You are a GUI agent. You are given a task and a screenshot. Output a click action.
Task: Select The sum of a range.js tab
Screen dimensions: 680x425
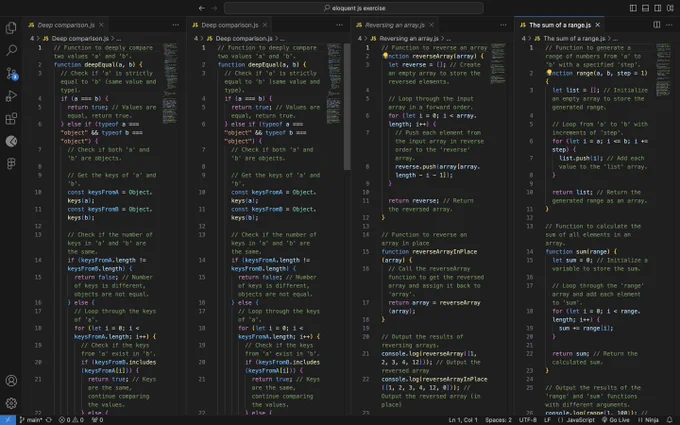point(559,25)
